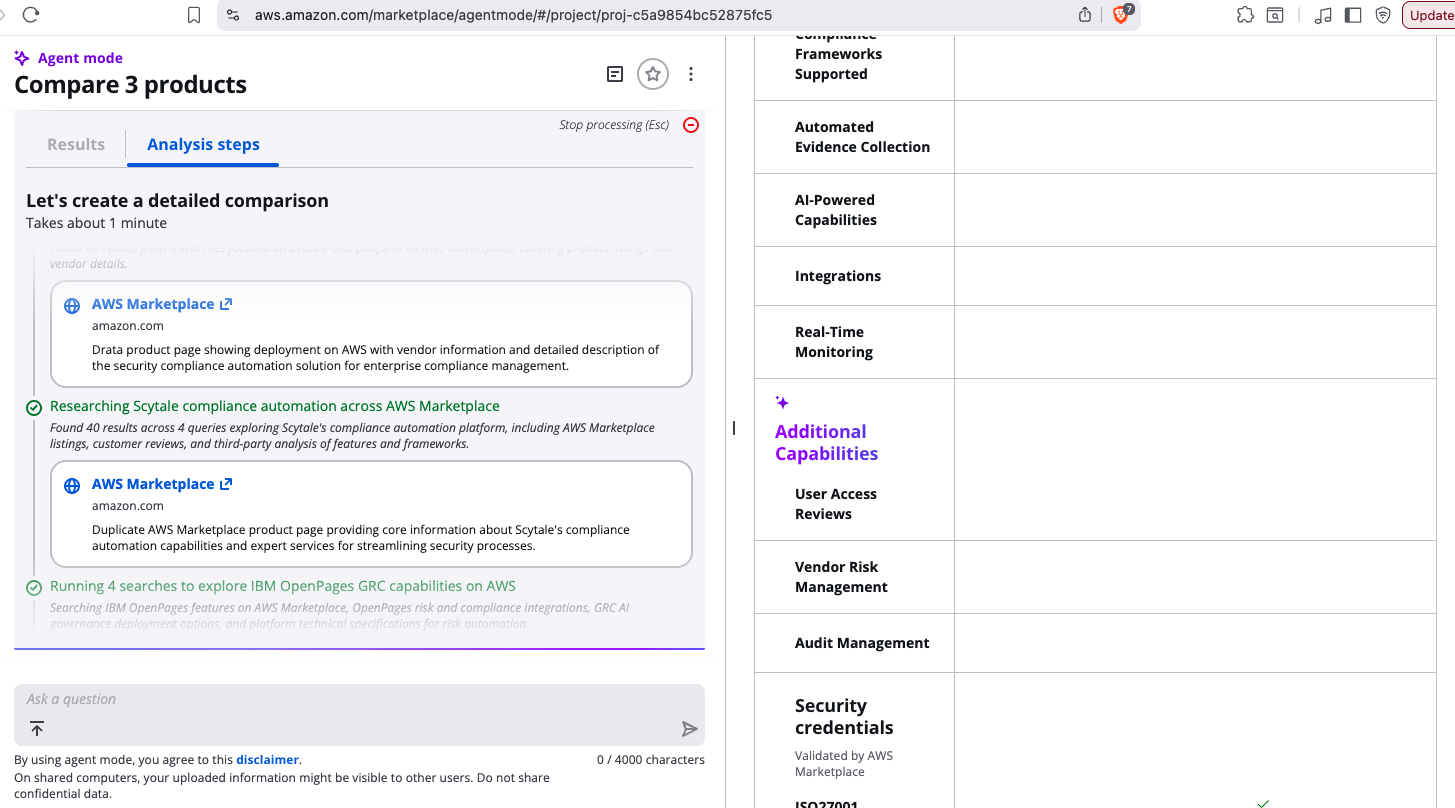
Task: Open the notes panel icon beside star
Action: [x=615, y=74]
